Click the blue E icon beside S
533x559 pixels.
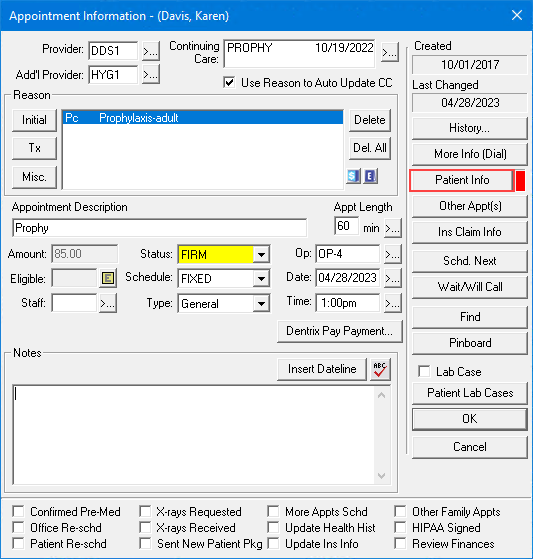tap(370, 176)
